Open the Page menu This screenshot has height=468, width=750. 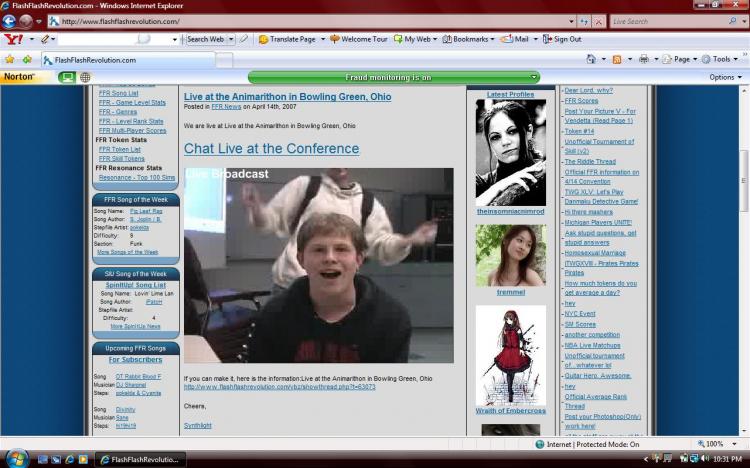(680, 59)
